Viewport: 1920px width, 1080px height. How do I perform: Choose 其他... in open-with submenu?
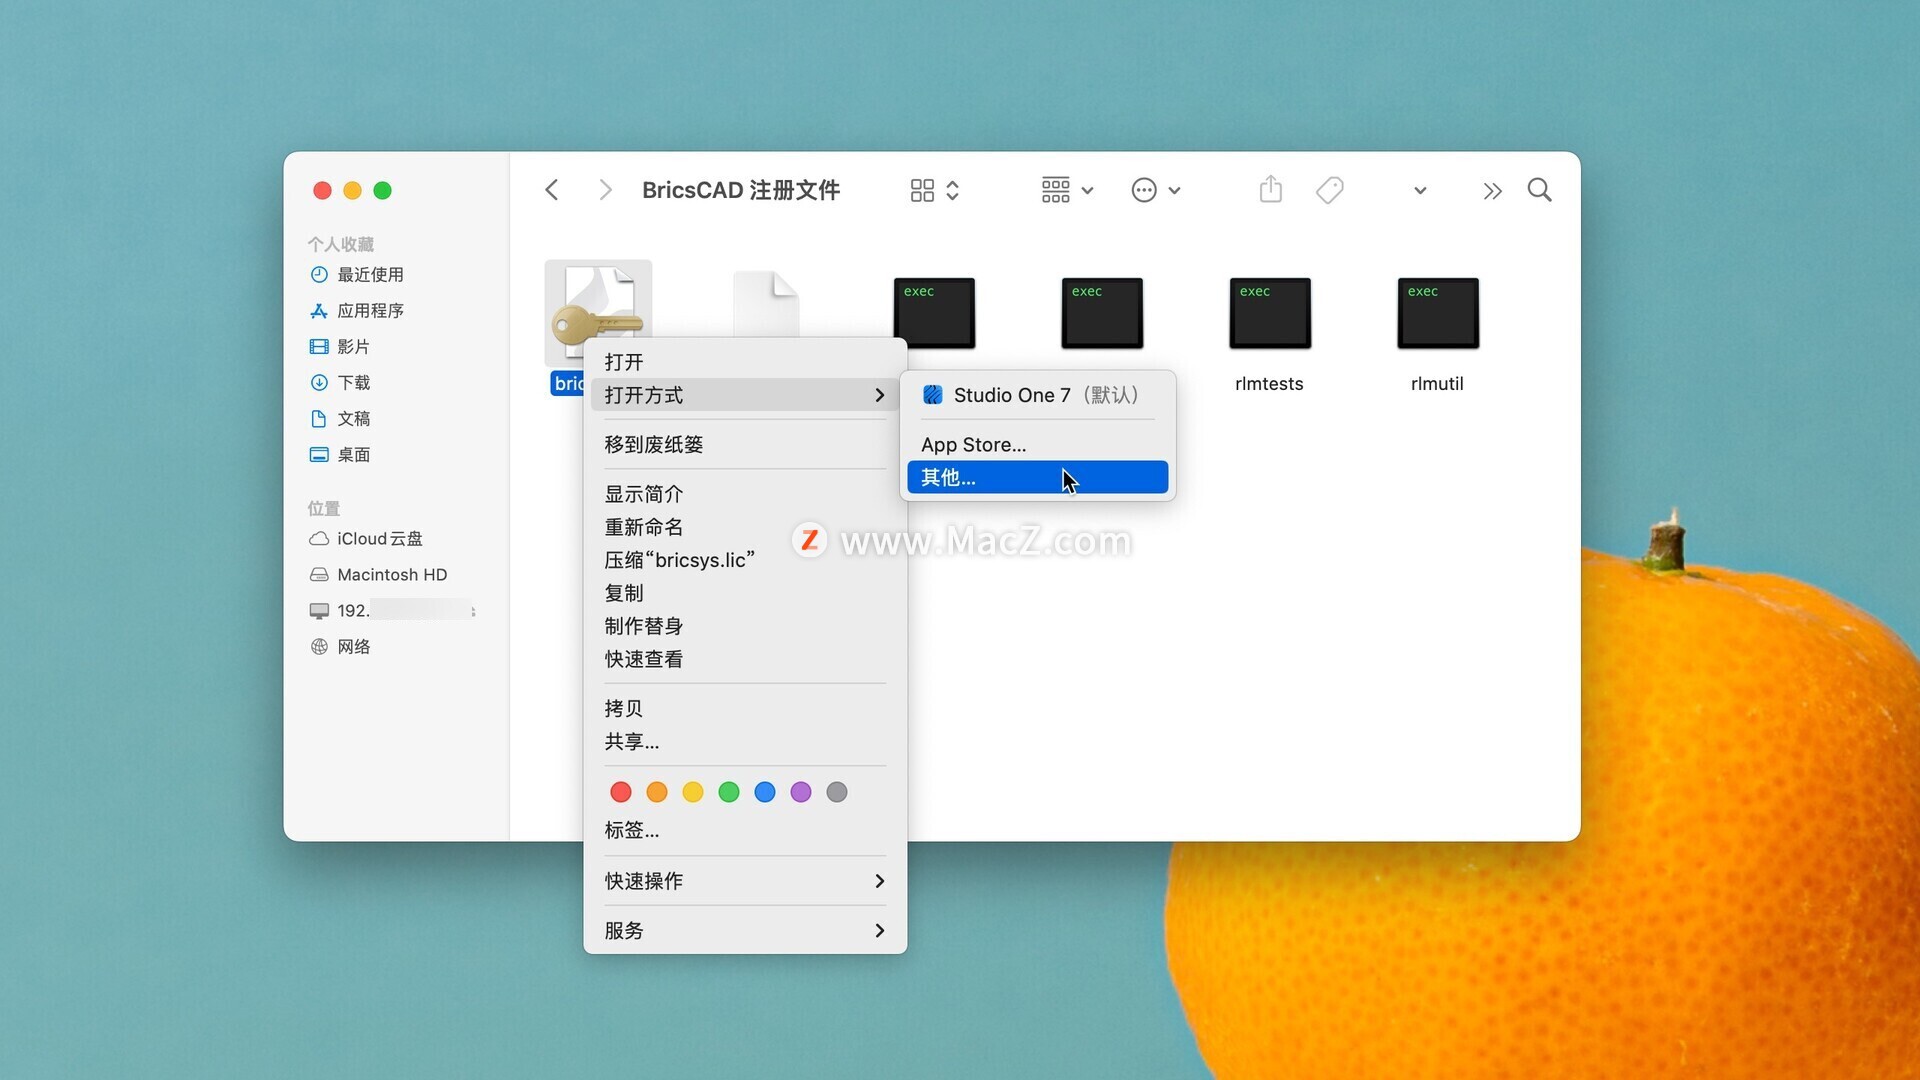1037,477
